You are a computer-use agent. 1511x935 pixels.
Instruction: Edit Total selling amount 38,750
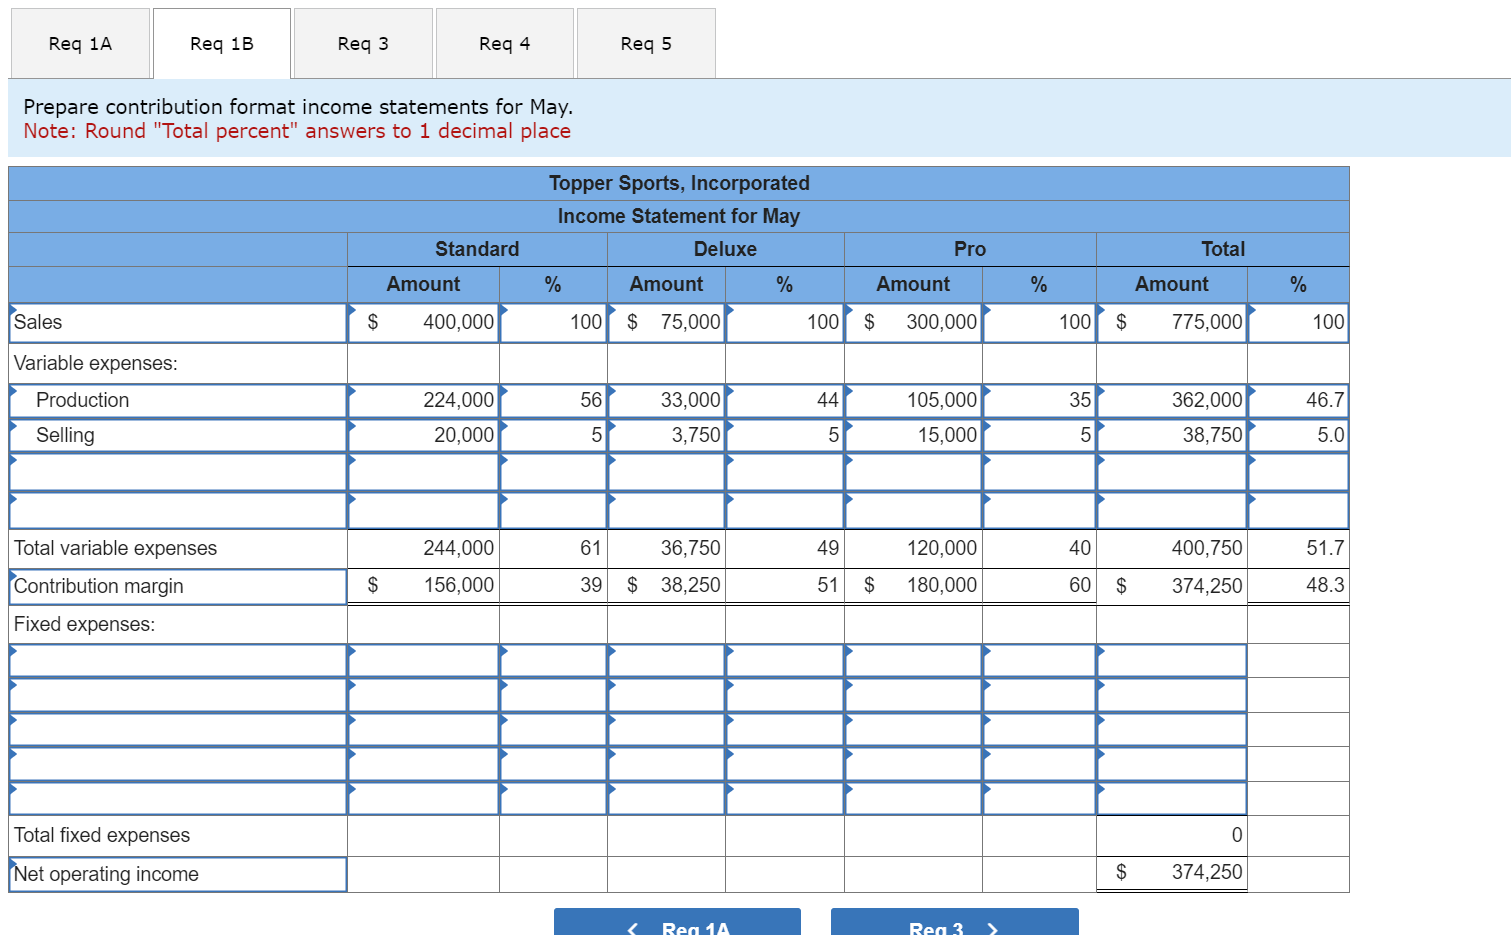coord(1172,436)
